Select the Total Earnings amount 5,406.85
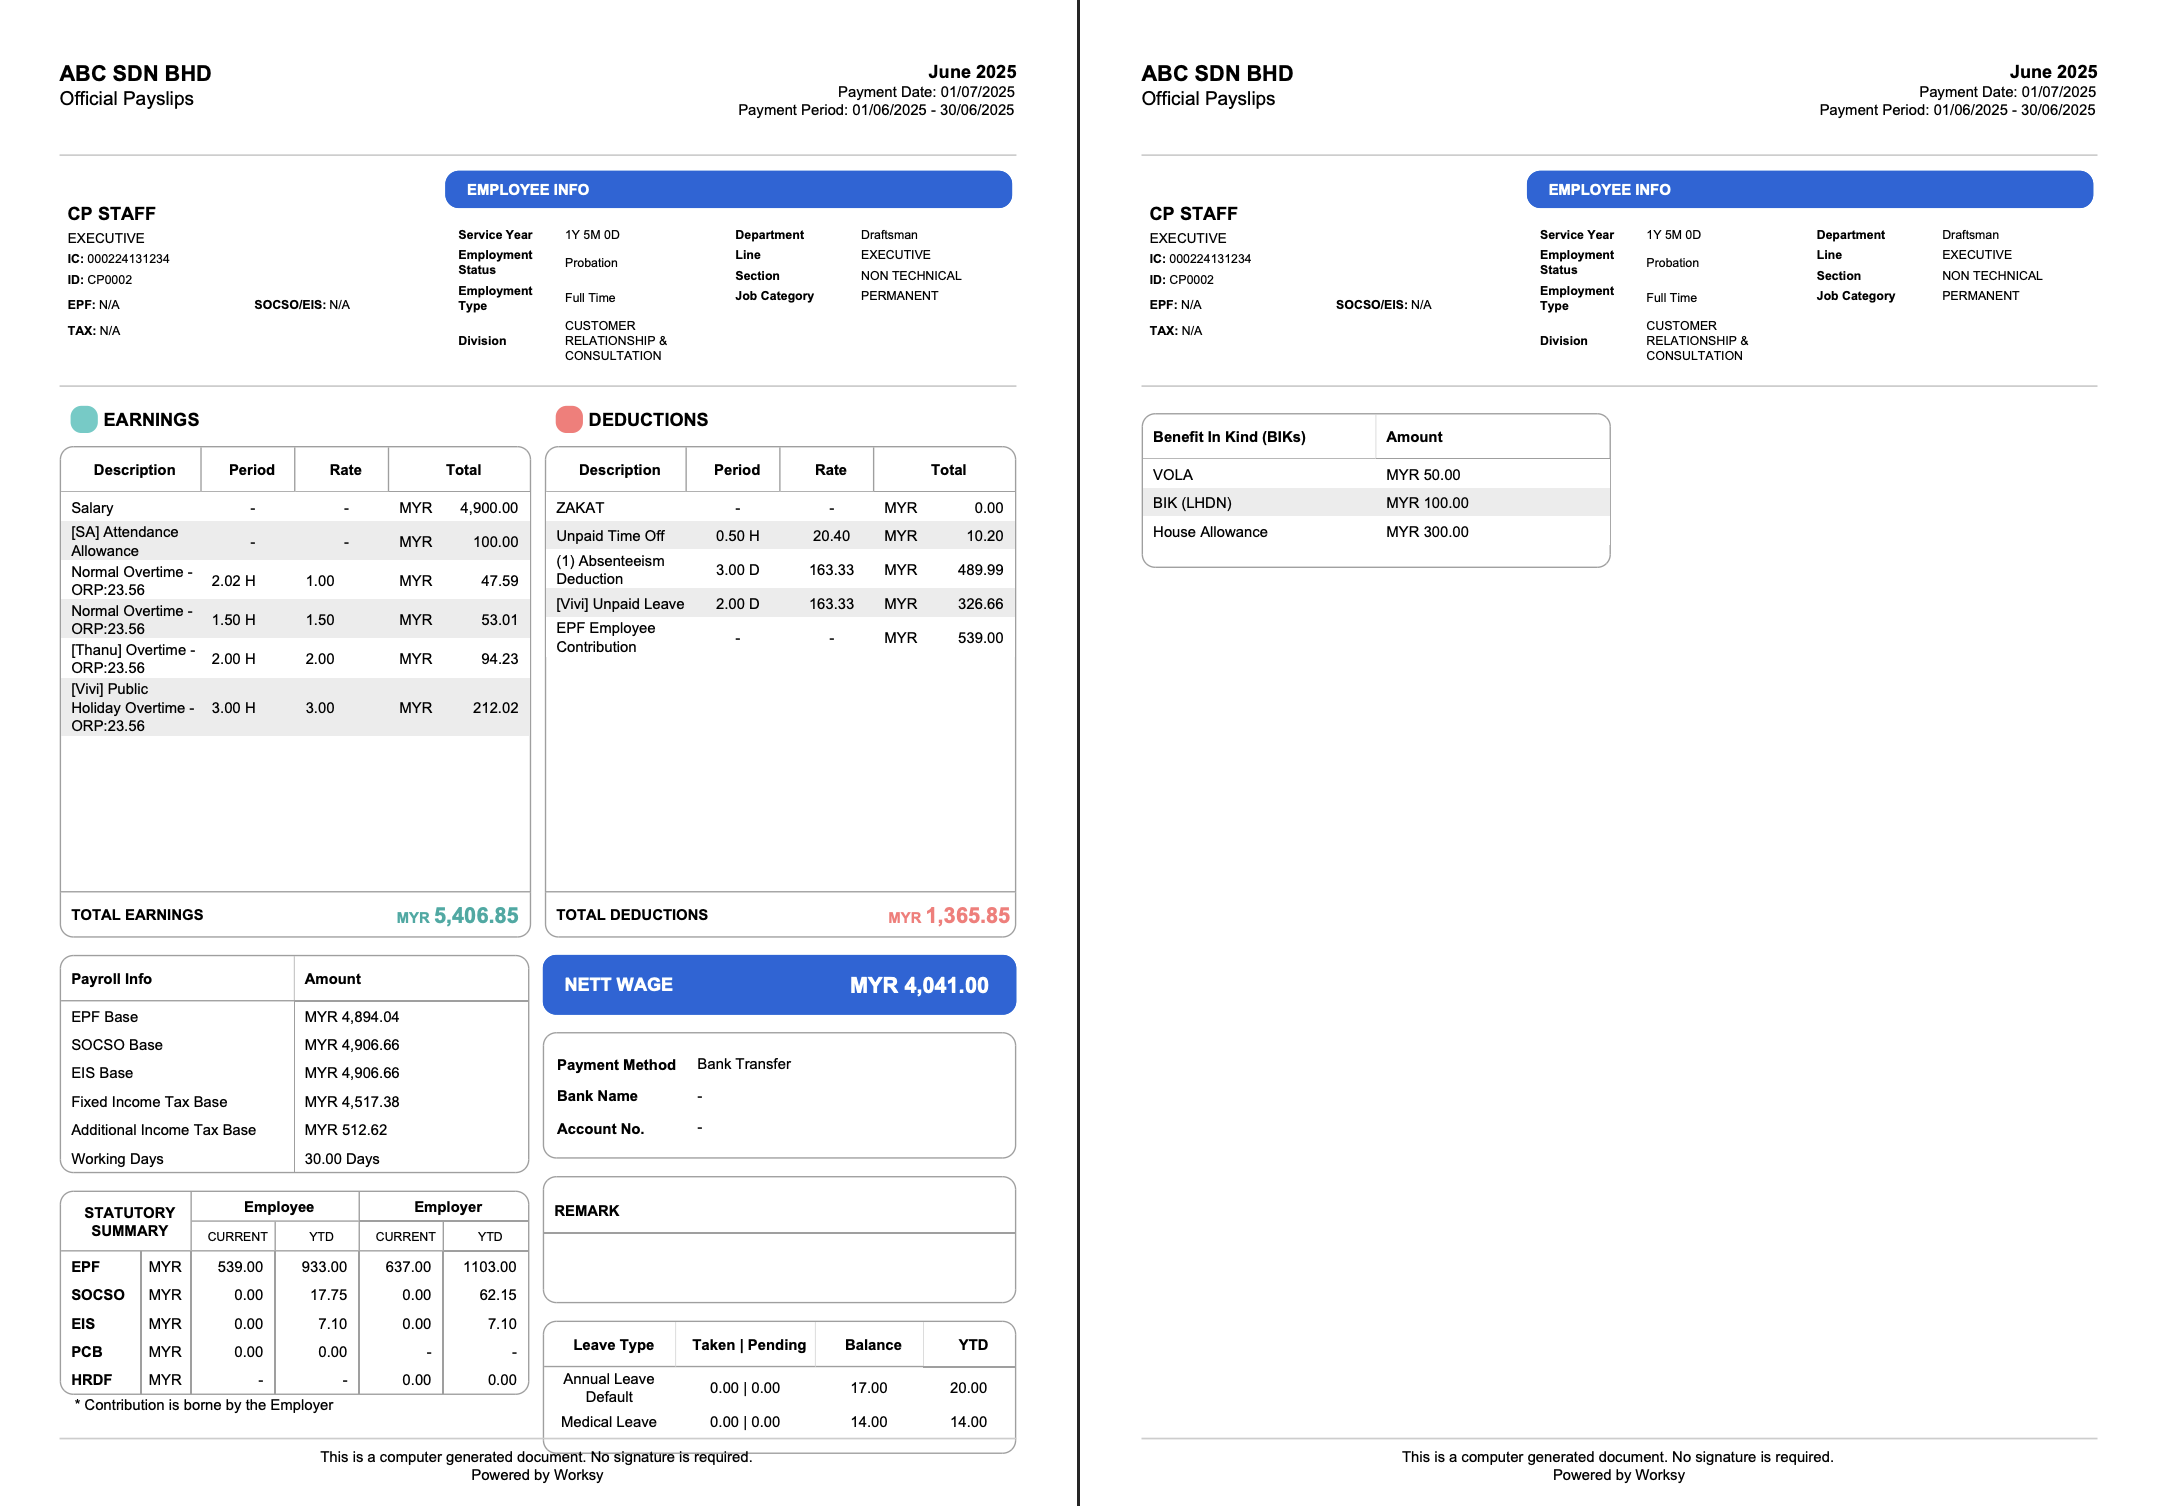2158x1506 pixels. point(476,915)
